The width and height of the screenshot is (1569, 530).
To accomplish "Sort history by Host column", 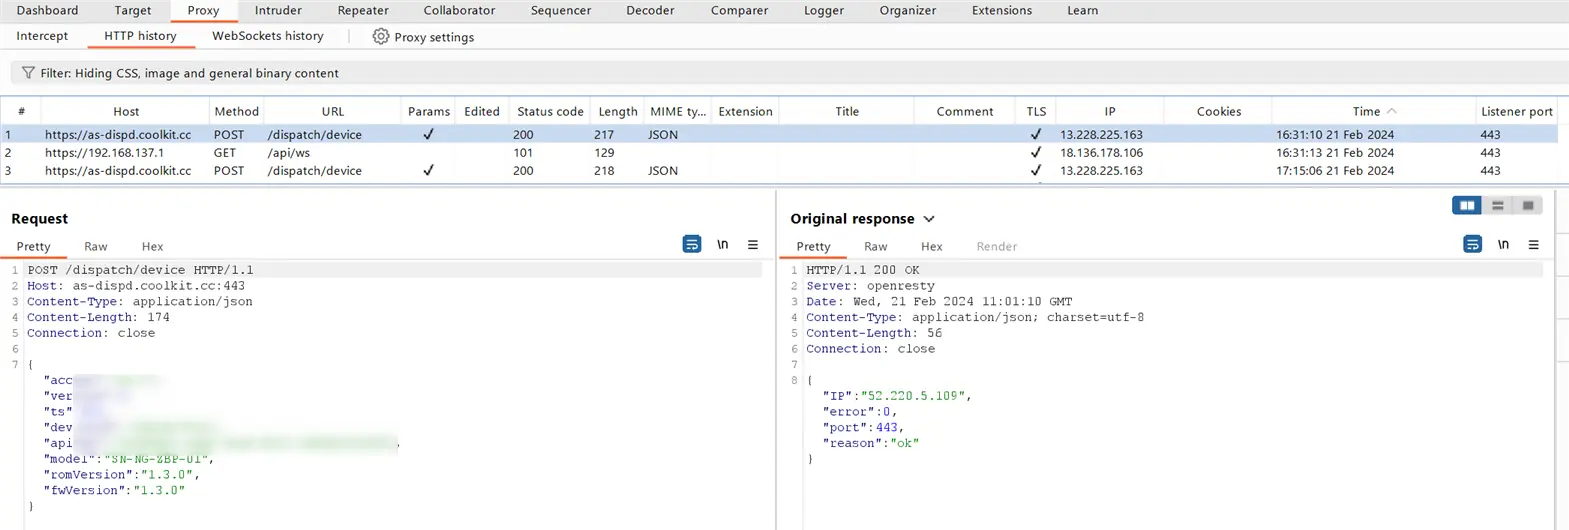I will (x=126, y=111).
